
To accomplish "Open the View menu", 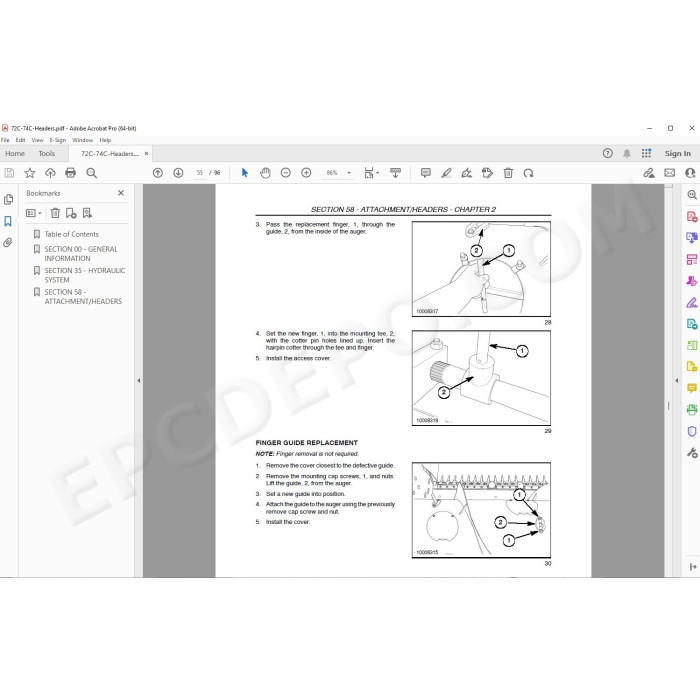I will [x=38, y=140].
